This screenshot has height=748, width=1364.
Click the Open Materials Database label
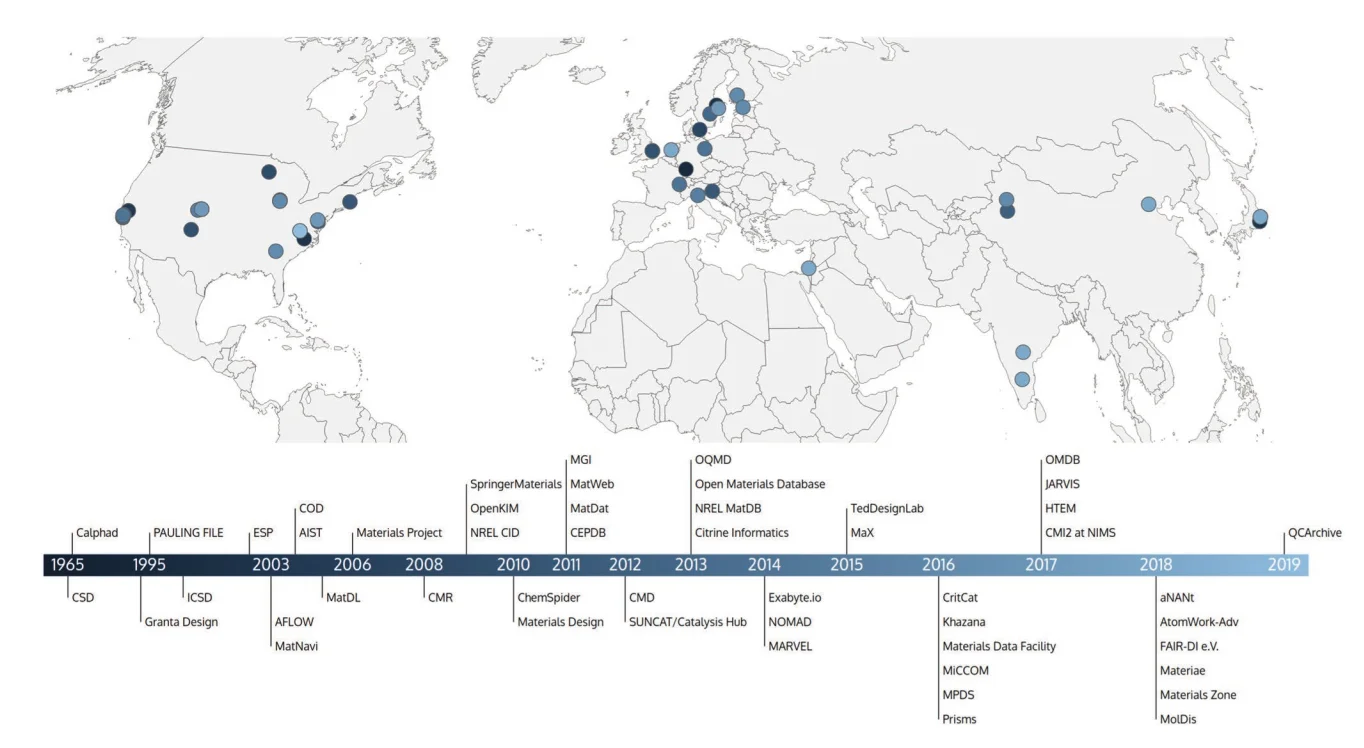pos(760,484)
